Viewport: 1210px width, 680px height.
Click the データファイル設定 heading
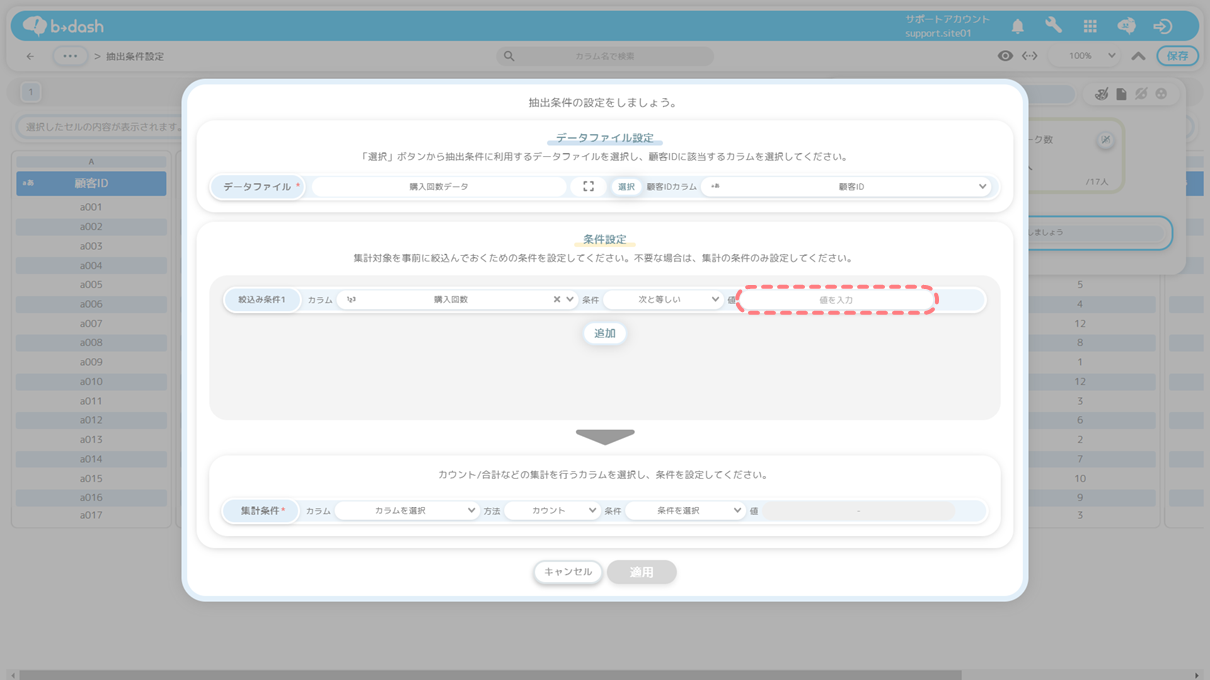tap(605, 138)
